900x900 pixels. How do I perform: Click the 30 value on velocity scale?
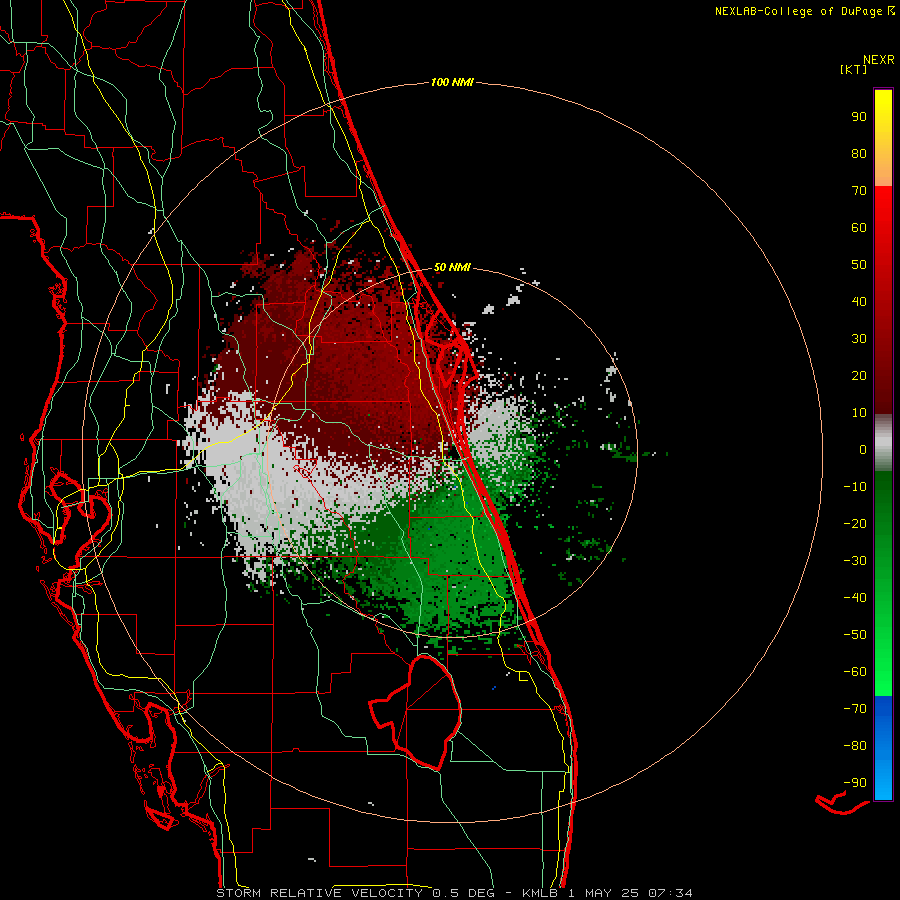click(859, 339)
